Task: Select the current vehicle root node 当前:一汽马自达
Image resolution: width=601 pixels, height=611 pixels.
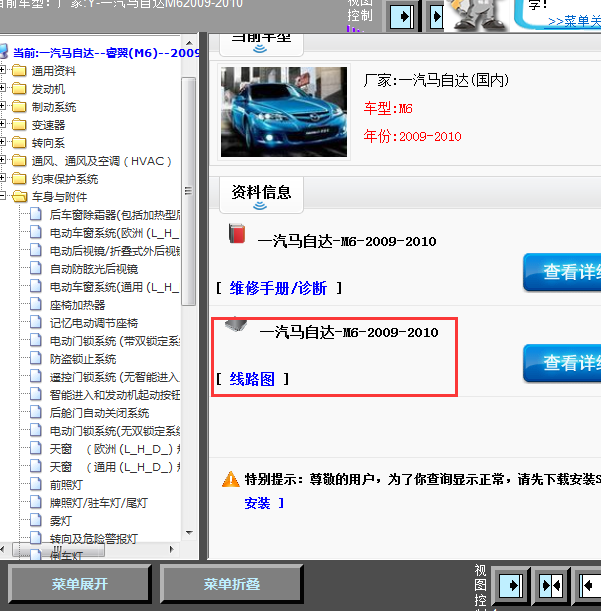Action: point(106,53)
